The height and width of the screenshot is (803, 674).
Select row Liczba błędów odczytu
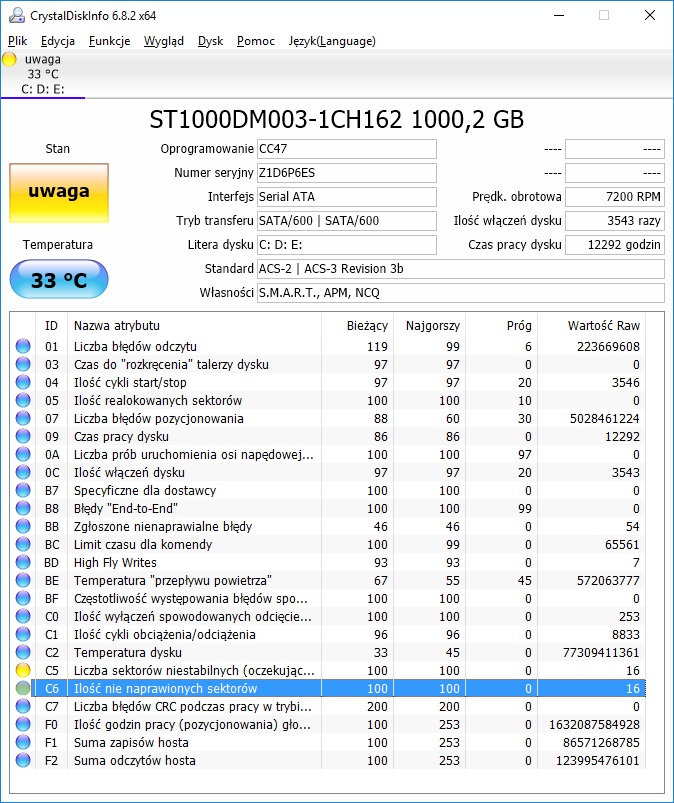(x=328, y=346)
